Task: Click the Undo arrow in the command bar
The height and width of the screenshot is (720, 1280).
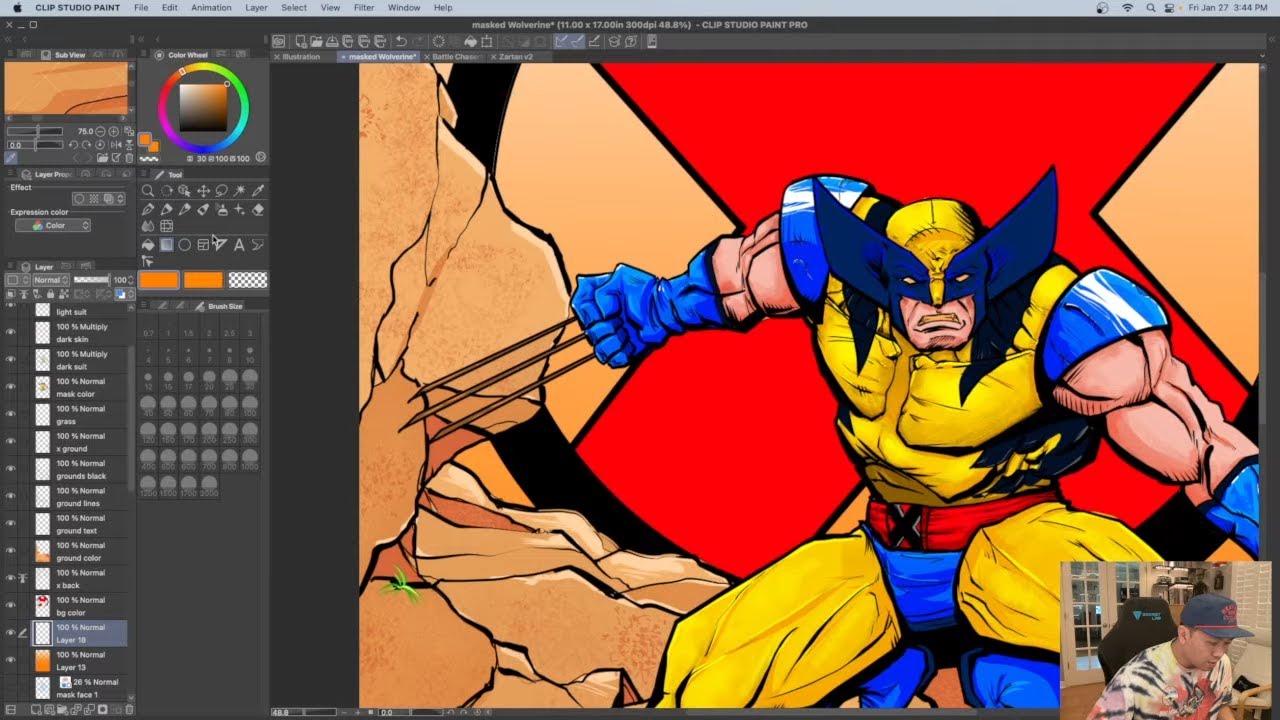Action: 401,42
